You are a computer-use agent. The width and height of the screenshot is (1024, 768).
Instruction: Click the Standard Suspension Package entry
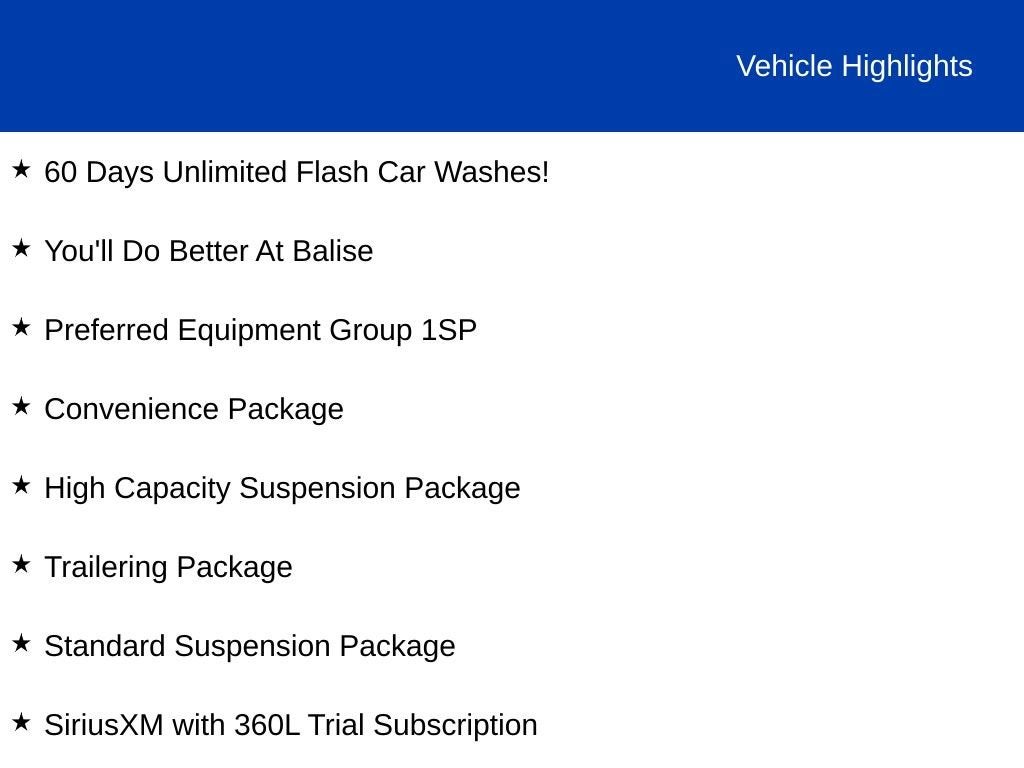click(x=250, y=646)
